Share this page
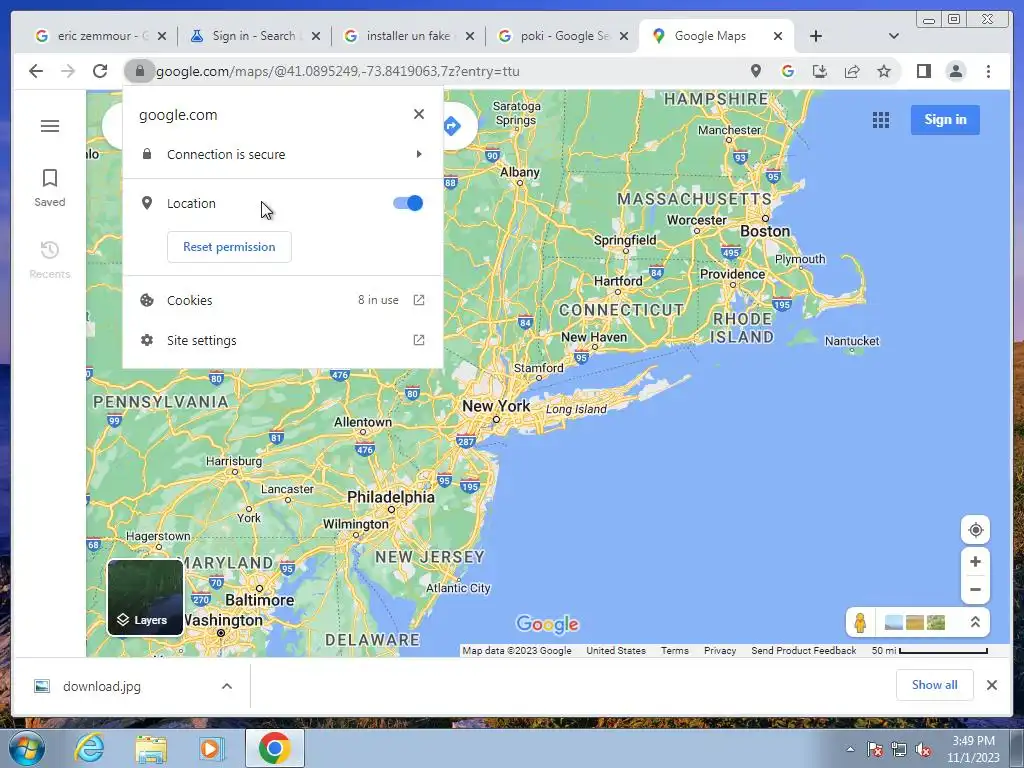The image size is (1024, 768). click(852, 71)
